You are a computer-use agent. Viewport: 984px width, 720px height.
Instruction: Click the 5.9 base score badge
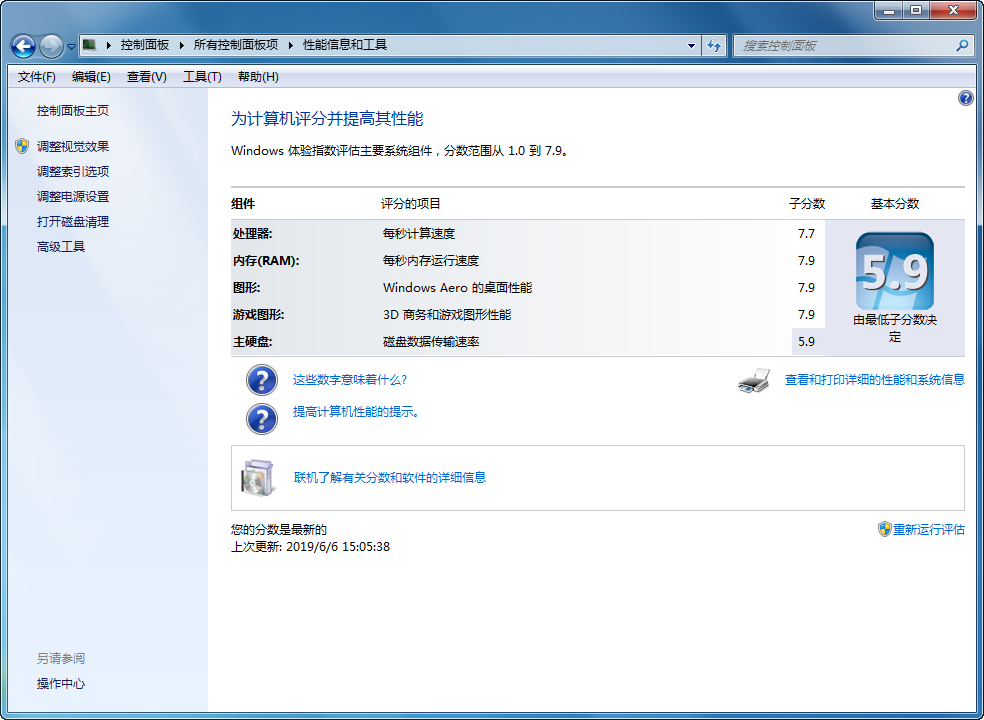(x=894, y=271)
